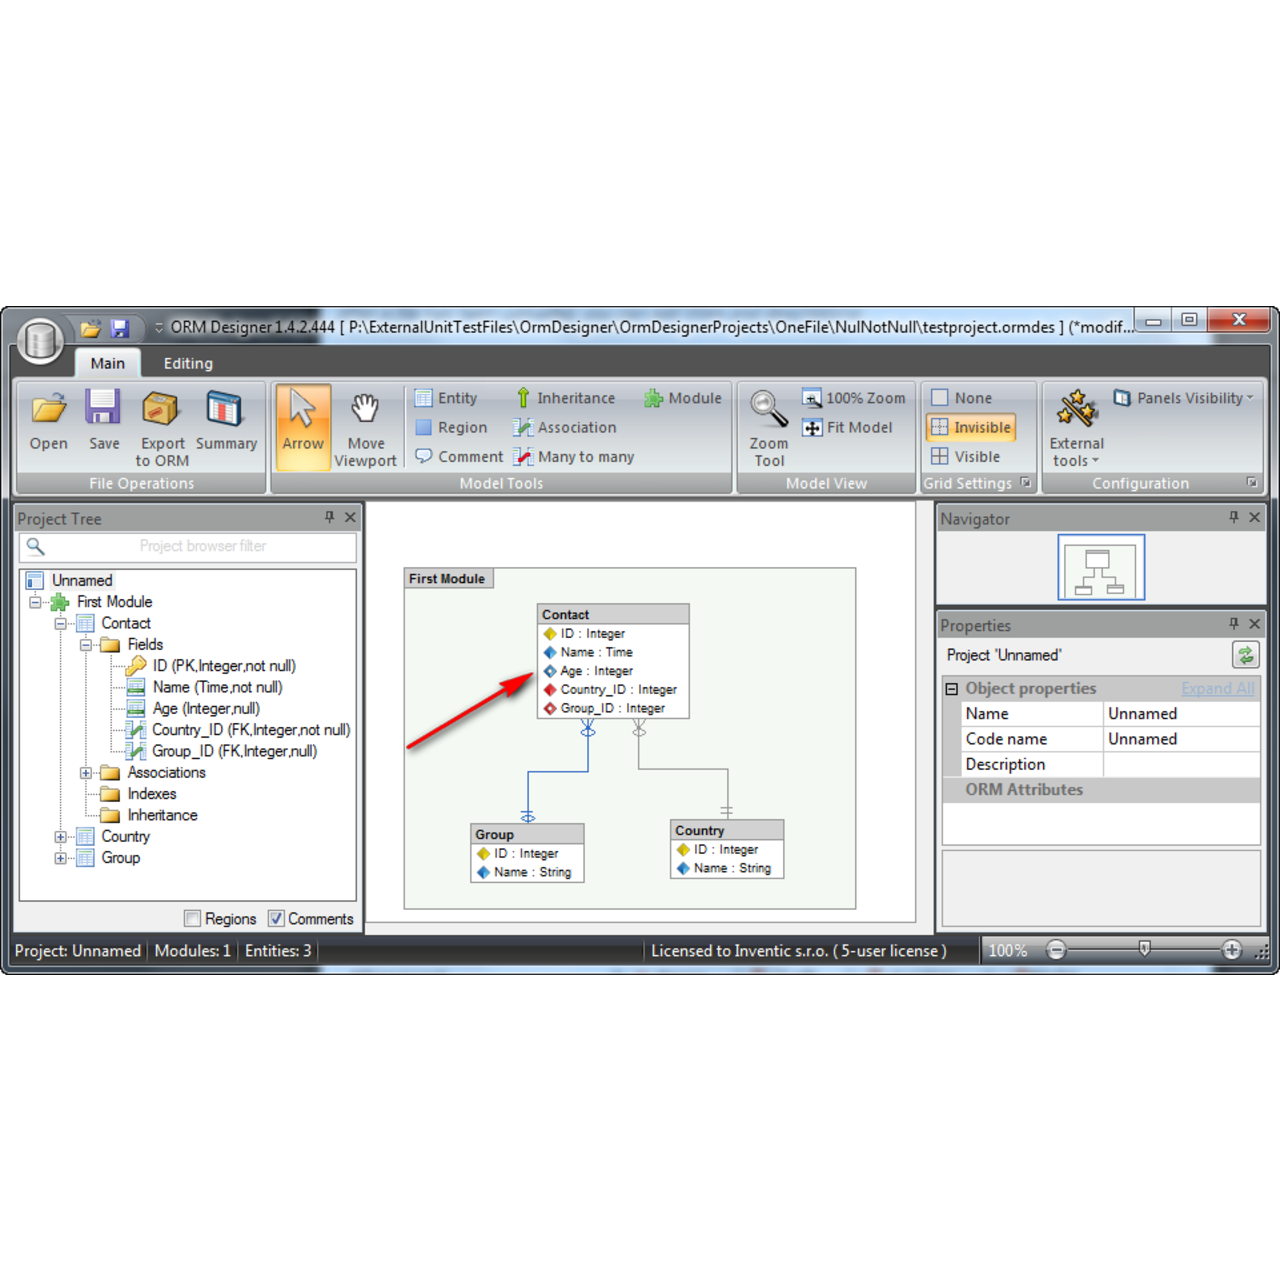1280x1280 pixels.
Task: Click the Export to ORM icon
Action: click(x=161, y=410)
